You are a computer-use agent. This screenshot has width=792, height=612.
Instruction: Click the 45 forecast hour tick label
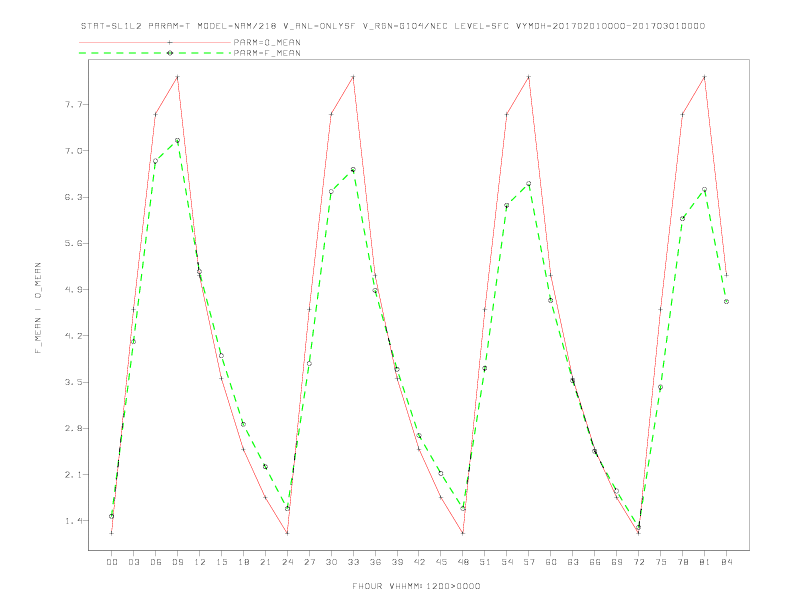coord(441,562)
